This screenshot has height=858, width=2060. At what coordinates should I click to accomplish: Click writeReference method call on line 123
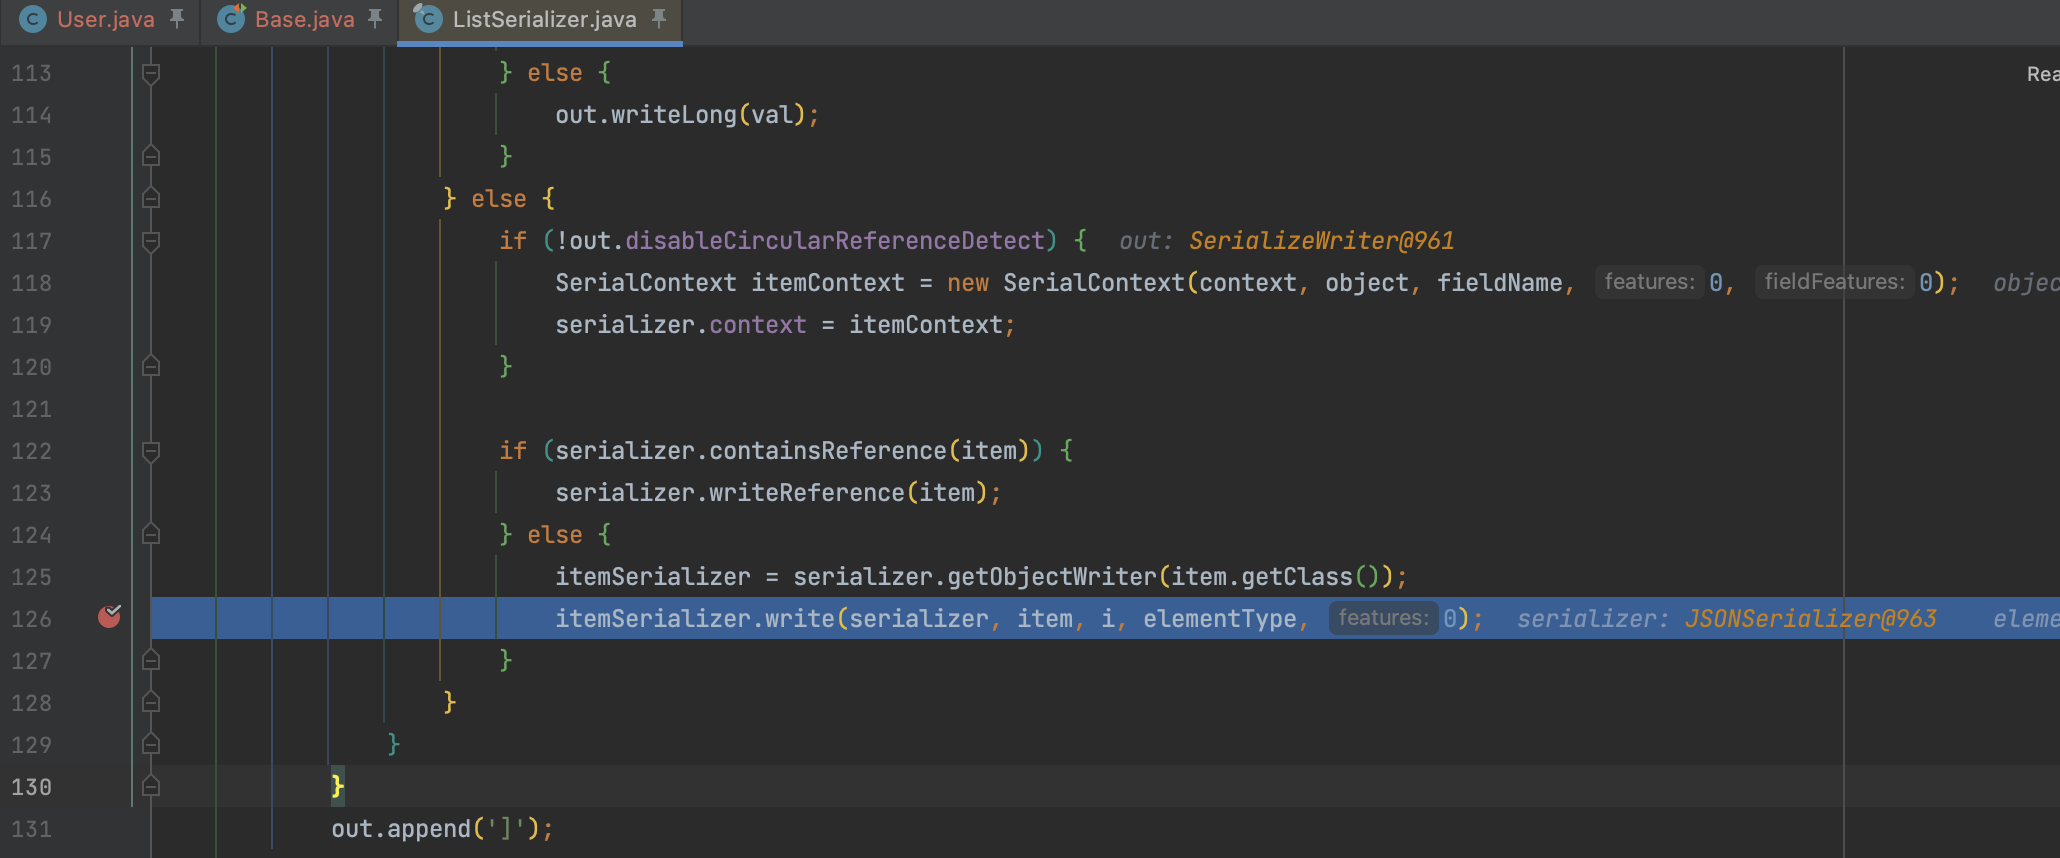[x=807, y=493]
